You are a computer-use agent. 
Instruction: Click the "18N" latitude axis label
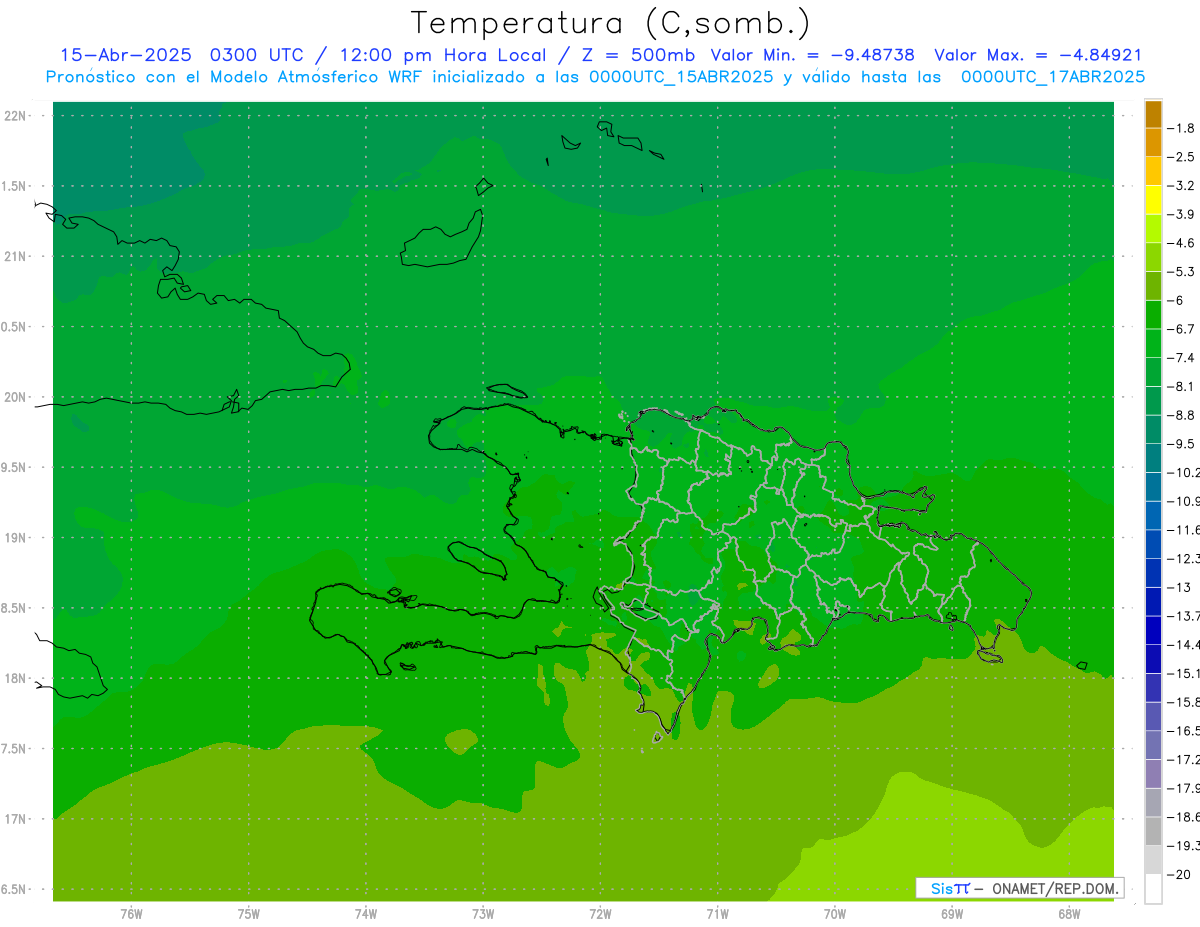16,679
